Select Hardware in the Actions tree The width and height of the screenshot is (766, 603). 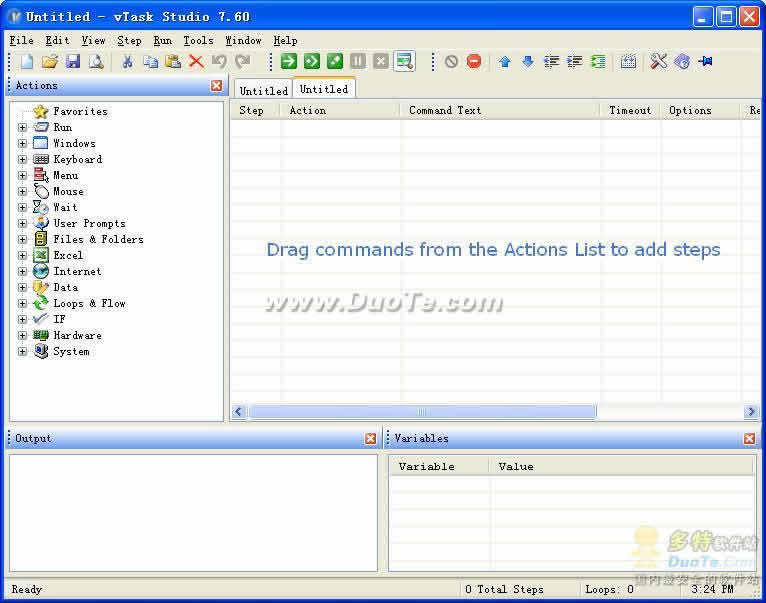point(77,336)
